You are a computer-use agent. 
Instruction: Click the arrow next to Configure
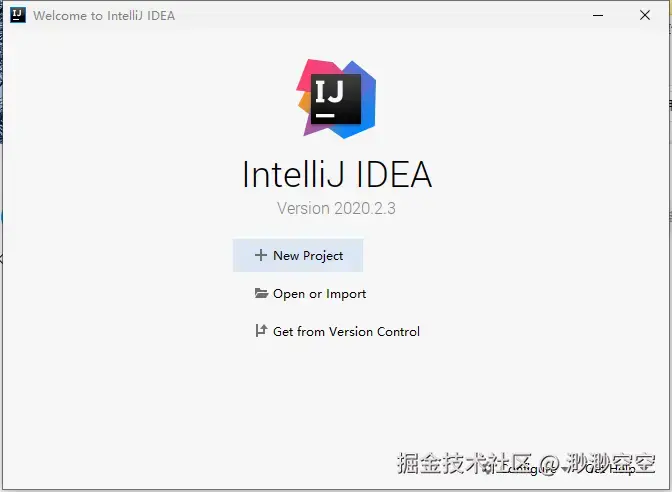(565, 469)
